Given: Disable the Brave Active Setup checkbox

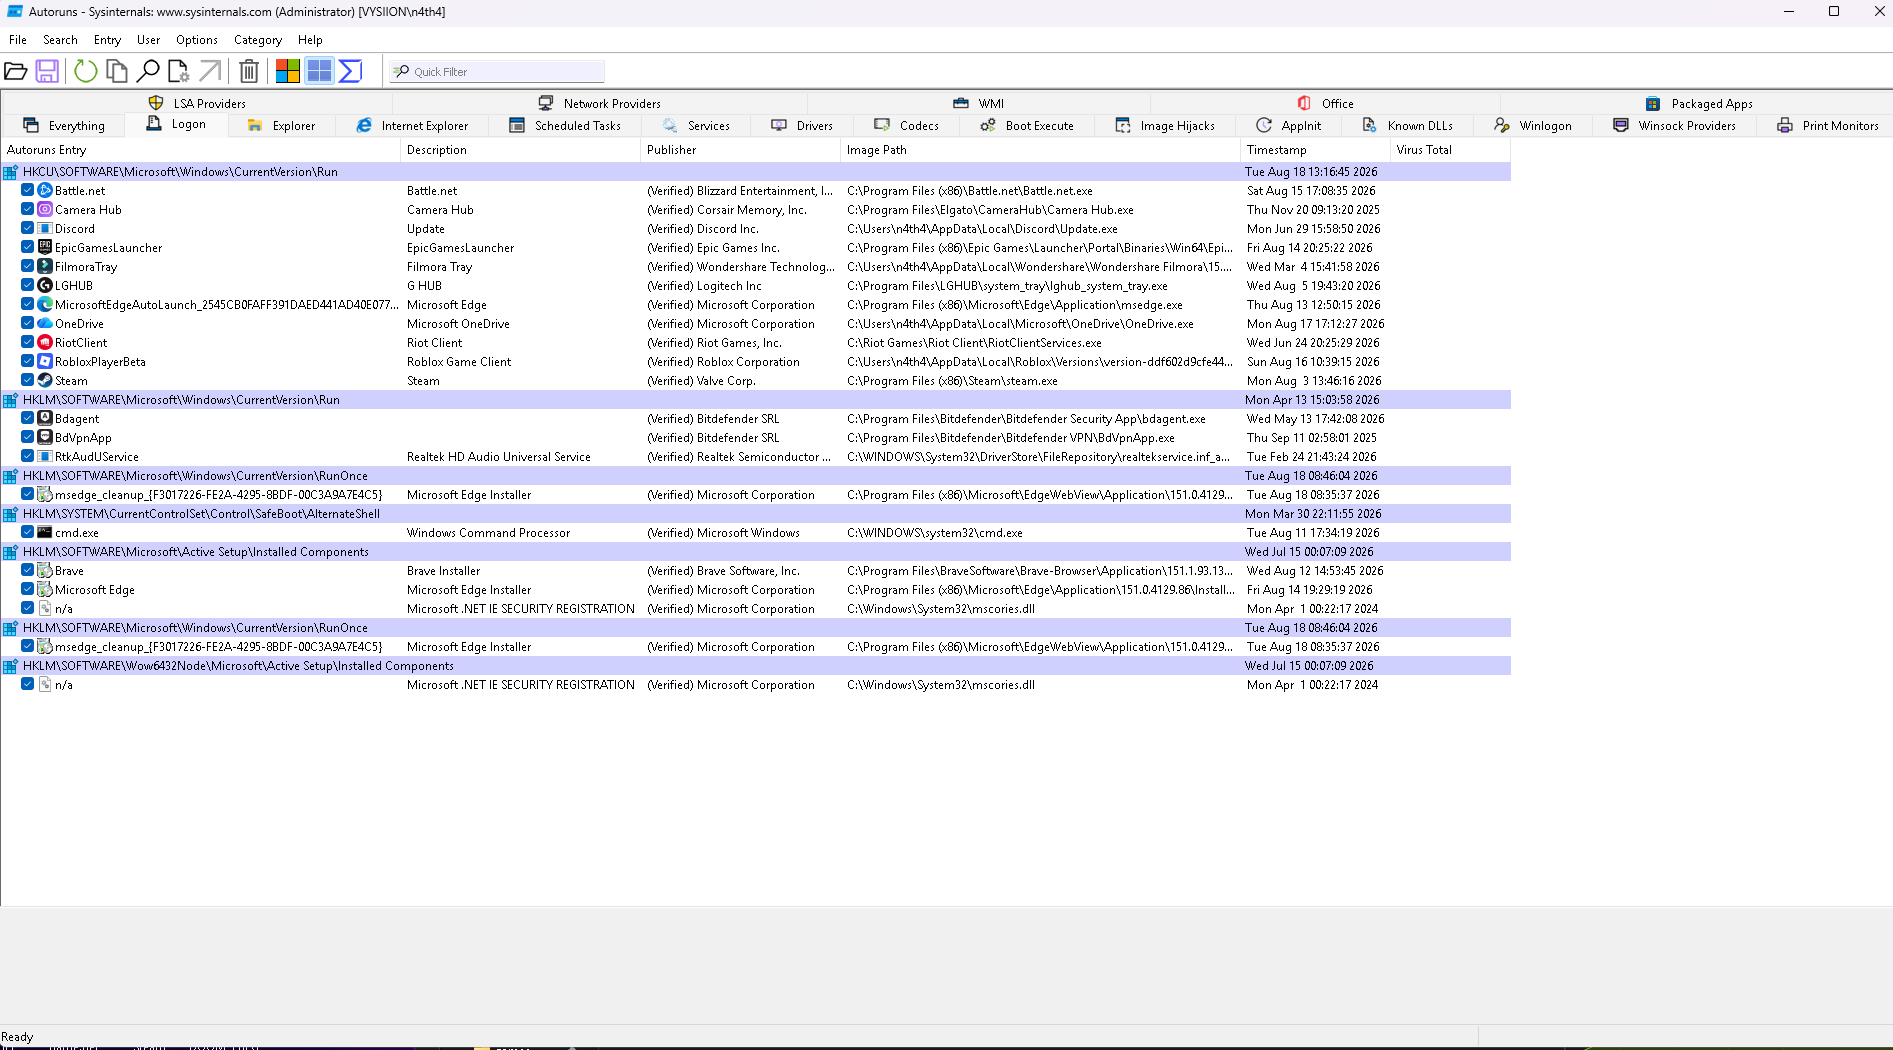Looking at the screenshot, I should tap(28, 570).
